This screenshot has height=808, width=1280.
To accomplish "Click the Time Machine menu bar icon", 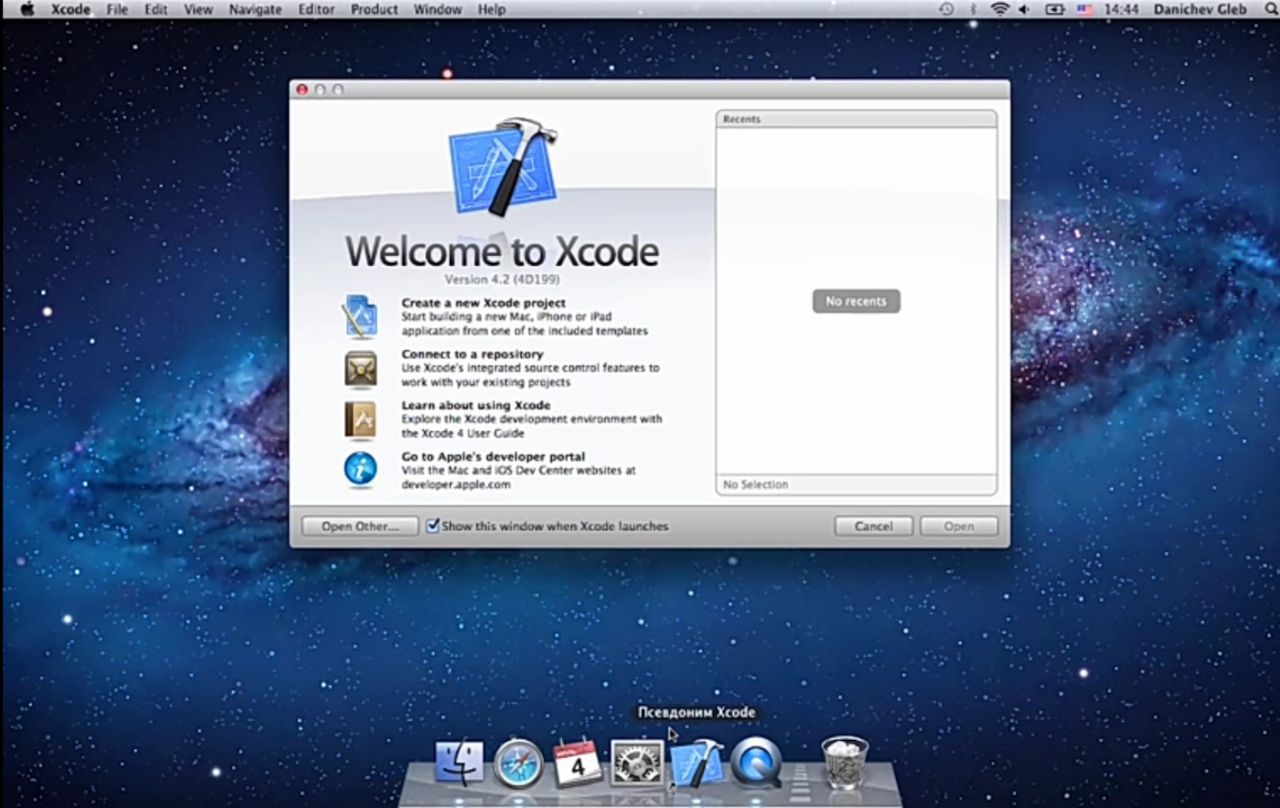I will click(946, 9).
